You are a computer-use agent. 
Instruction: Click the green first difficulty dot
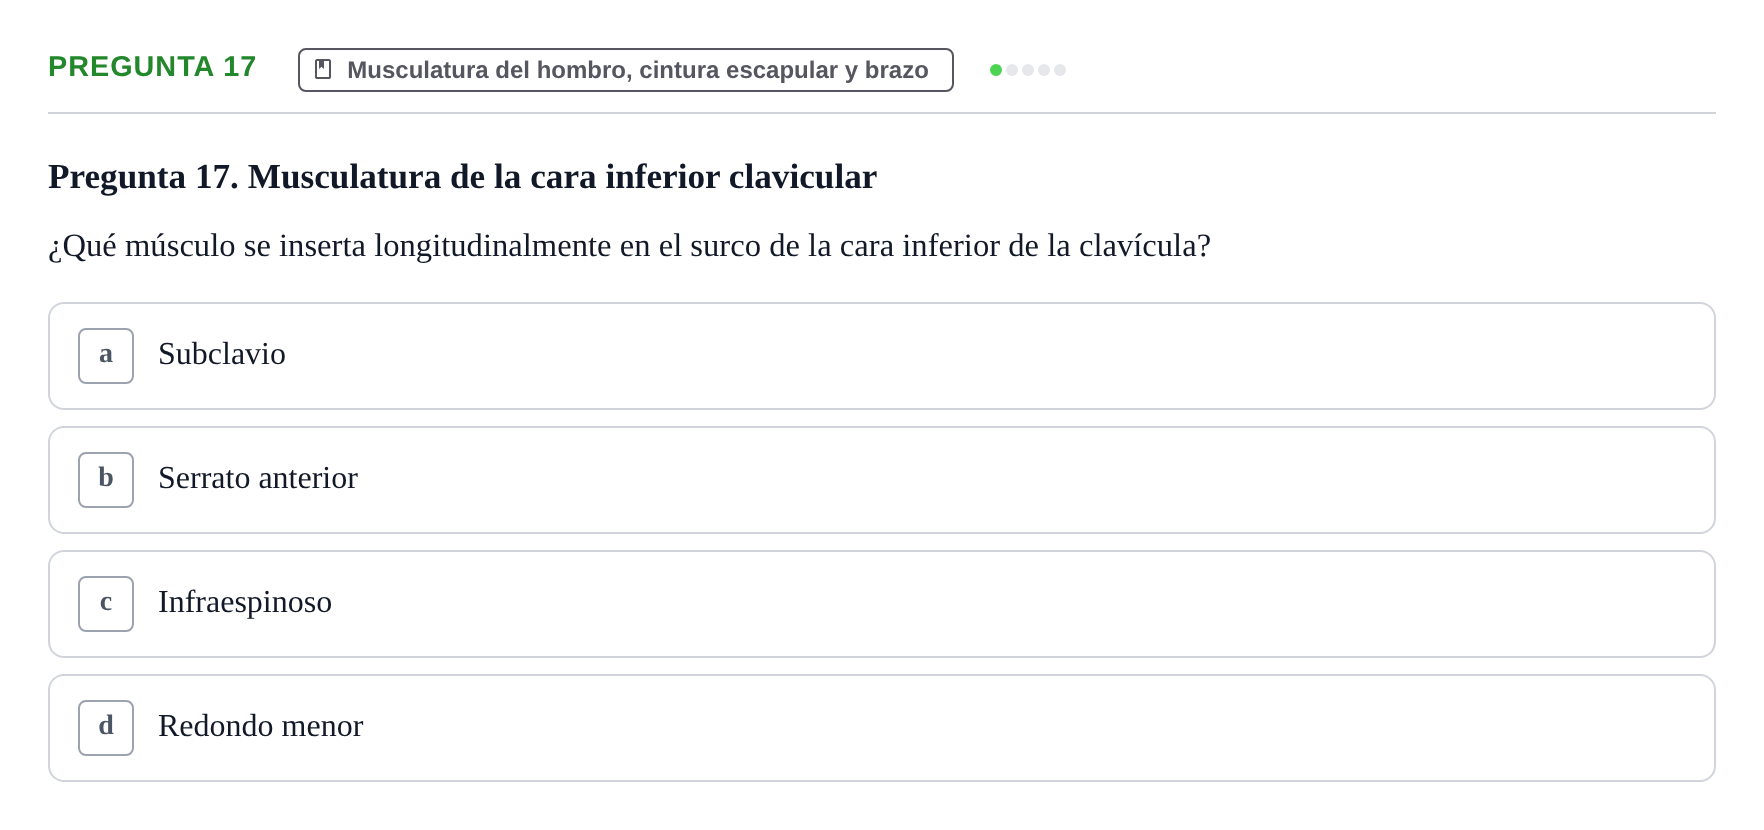tap(996, 70)
